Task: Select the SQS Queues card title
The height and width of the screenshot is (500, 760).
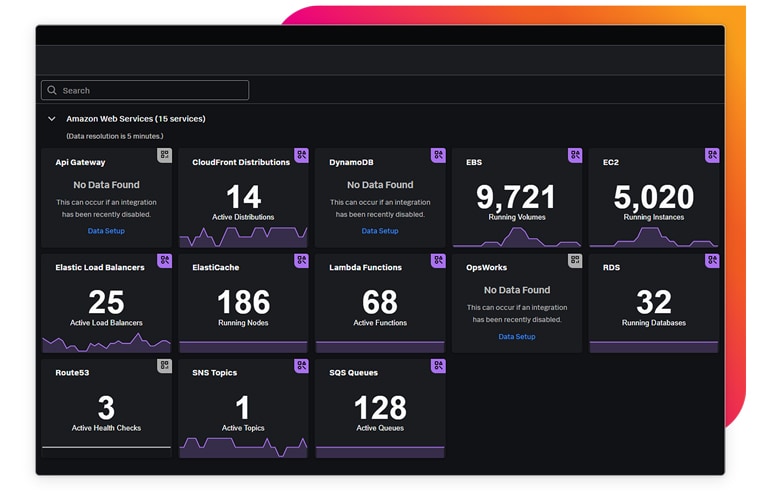Action: pyautogui.click(x=353, y=373)
